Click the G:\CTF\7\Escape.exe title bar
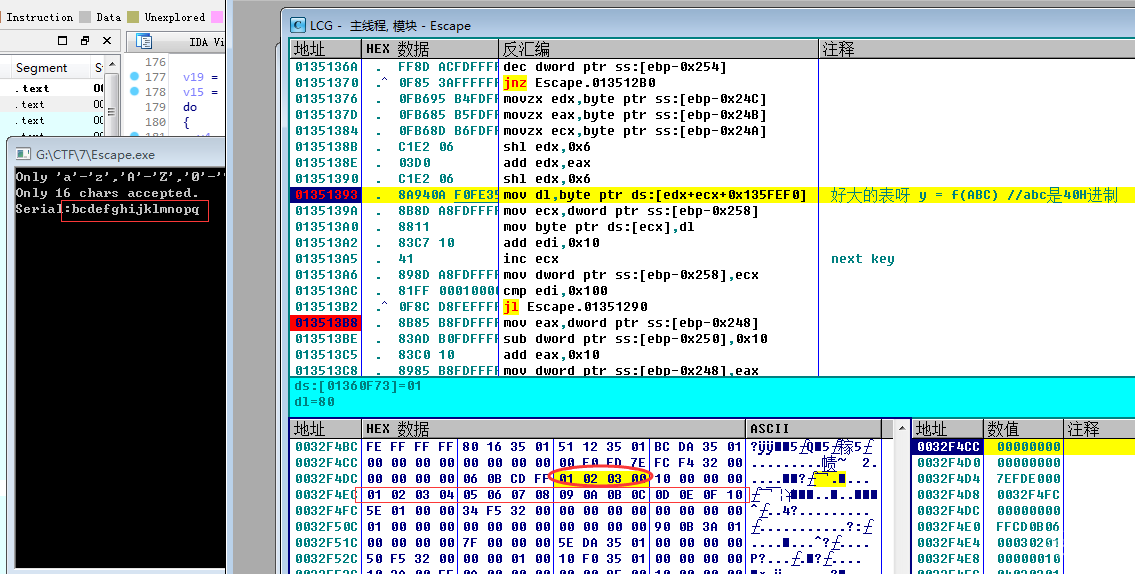The height and width of the screenshot is (574, 1135). [x=96, y=155]
